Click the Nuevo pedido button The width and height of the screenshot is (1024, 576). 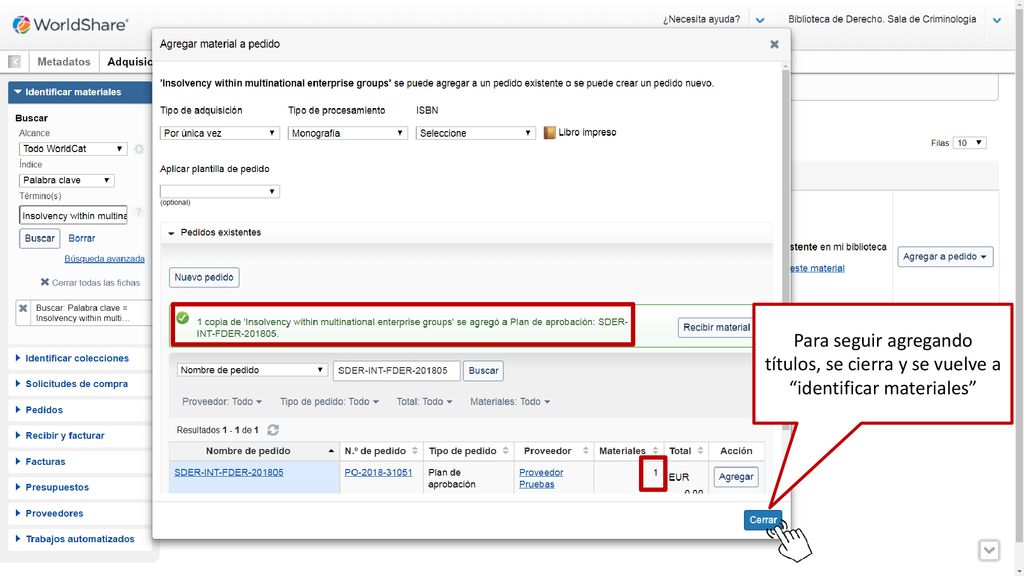(x=204, y=277)
